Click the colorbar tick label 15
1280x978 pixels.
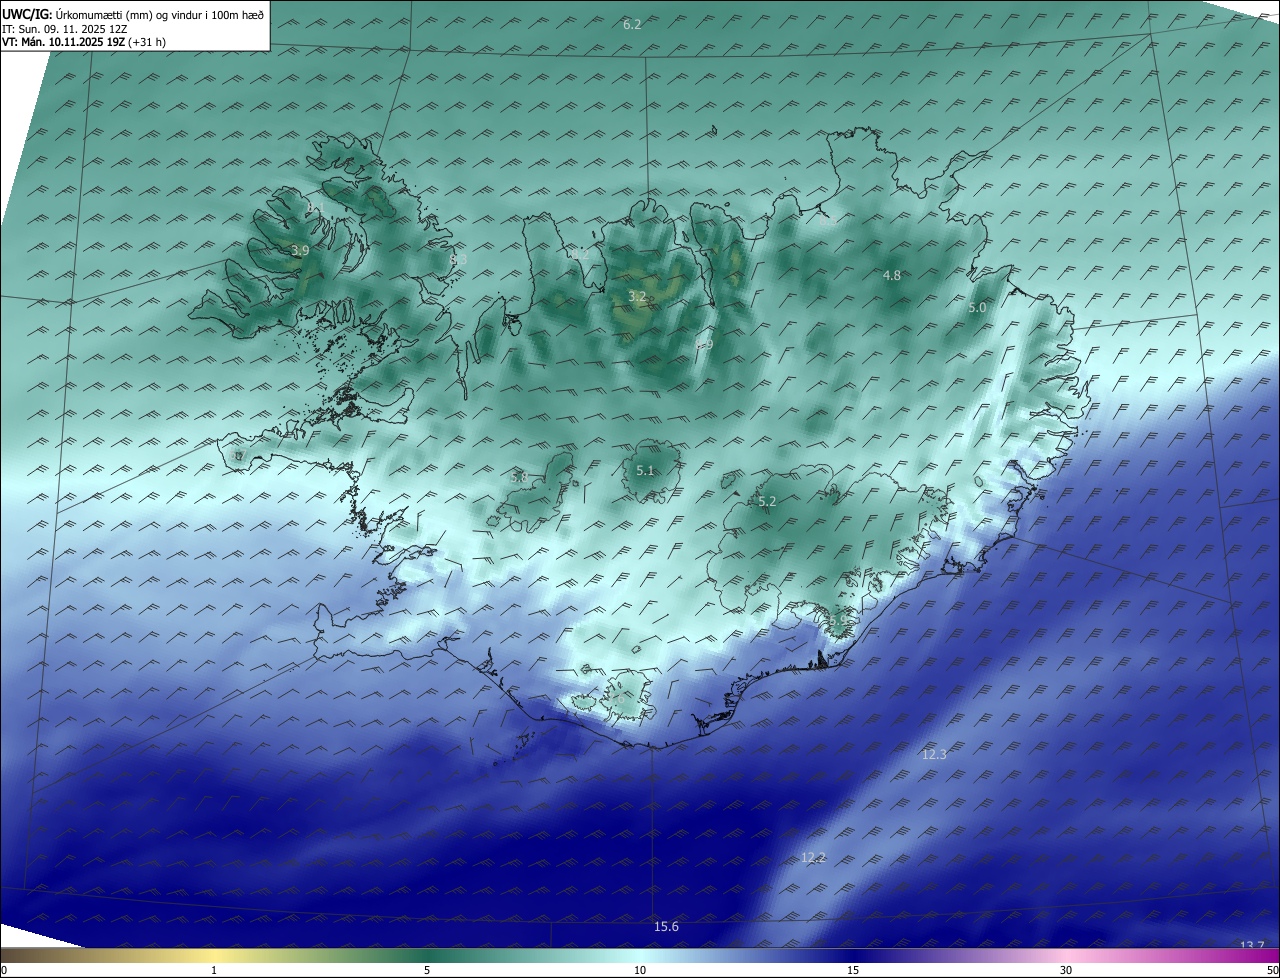(853, 970)
